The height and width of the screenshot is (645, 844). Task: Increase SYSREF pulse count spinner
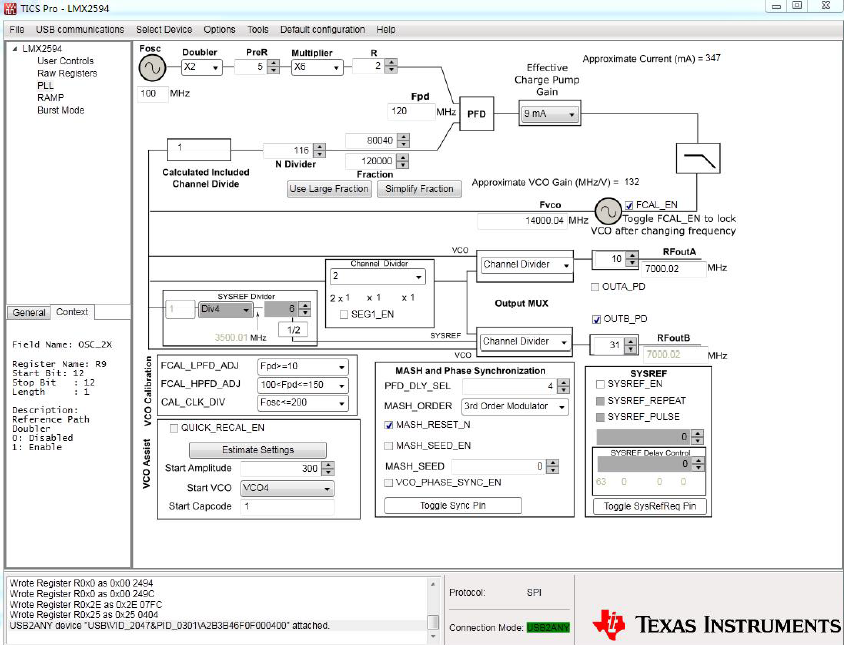(698, 433)
